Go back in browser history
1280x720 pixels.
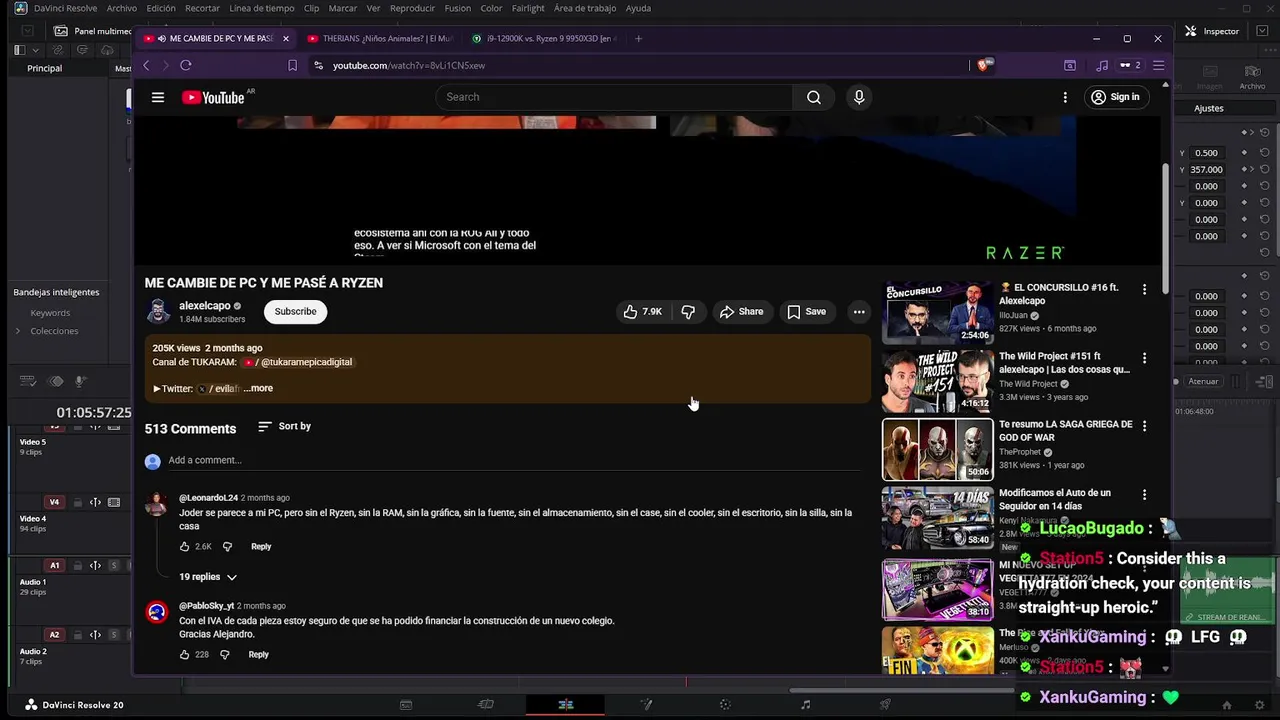146,65
